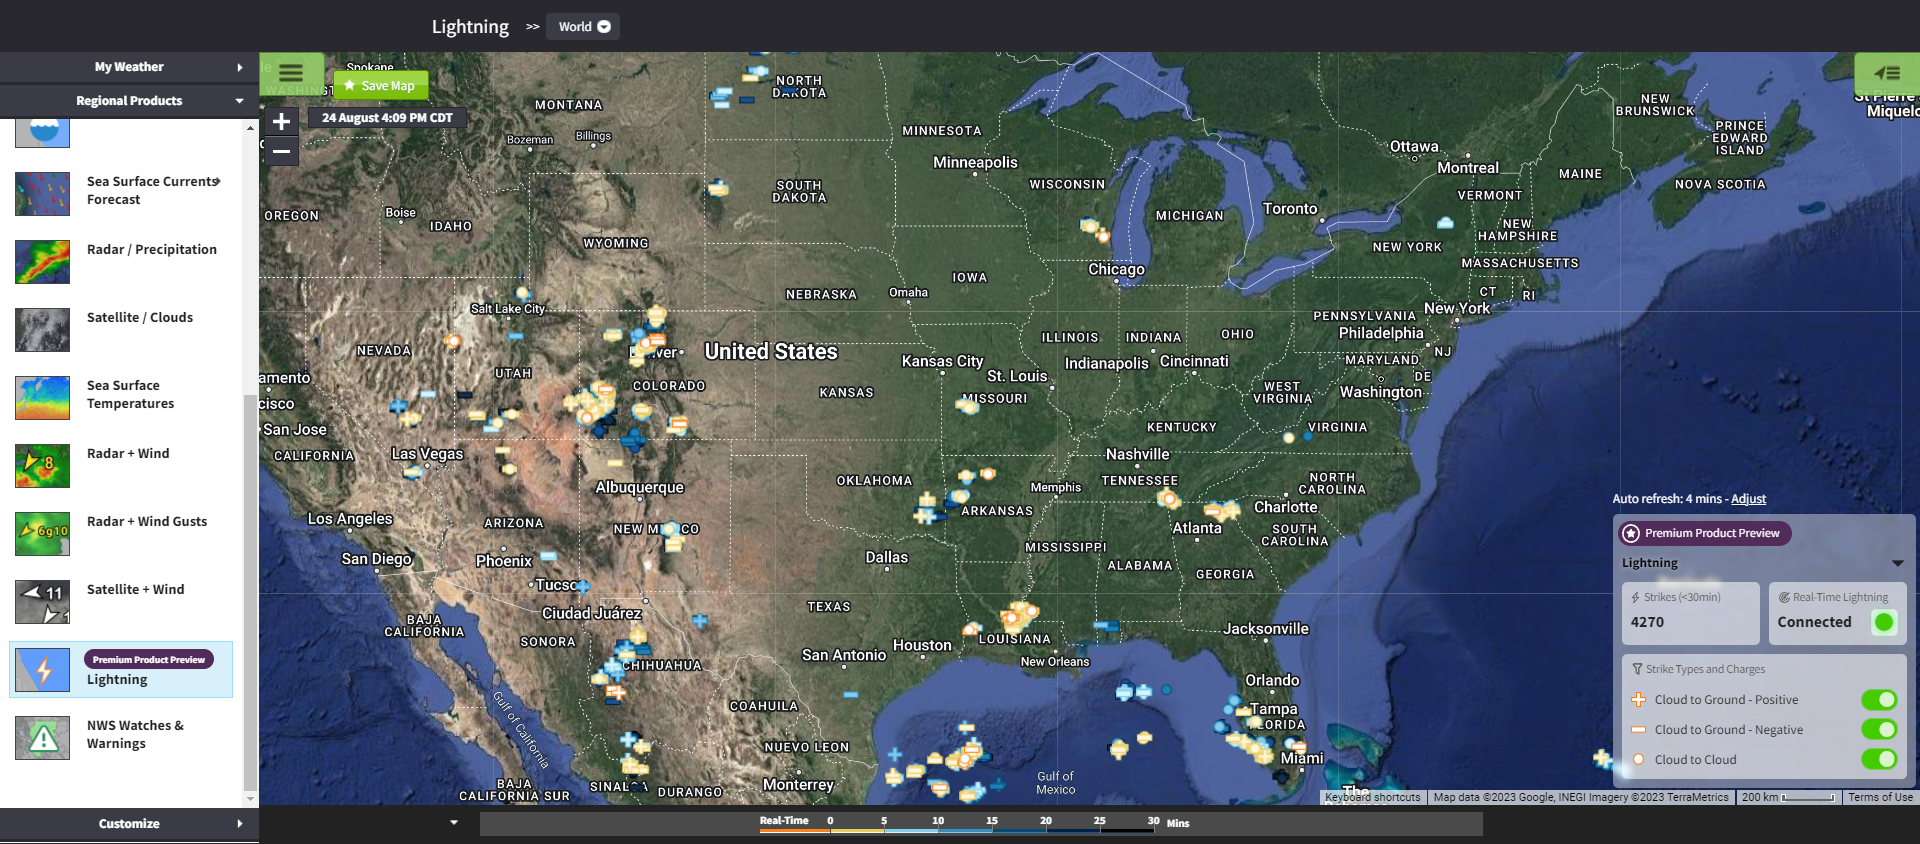
Task: Click the Lightning bolt thumbnail in sidebar
Action: 42,670
